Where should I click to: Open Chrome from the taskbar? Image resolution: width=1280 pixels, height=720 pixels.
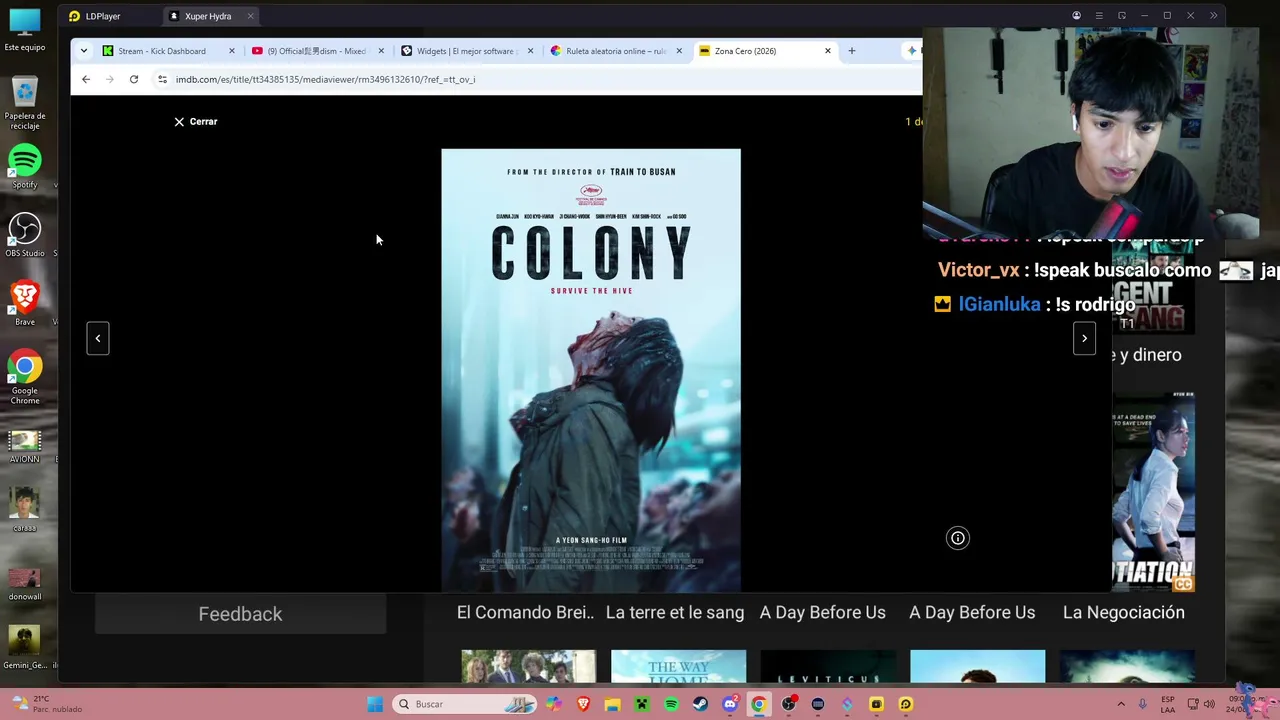point(759,704)
